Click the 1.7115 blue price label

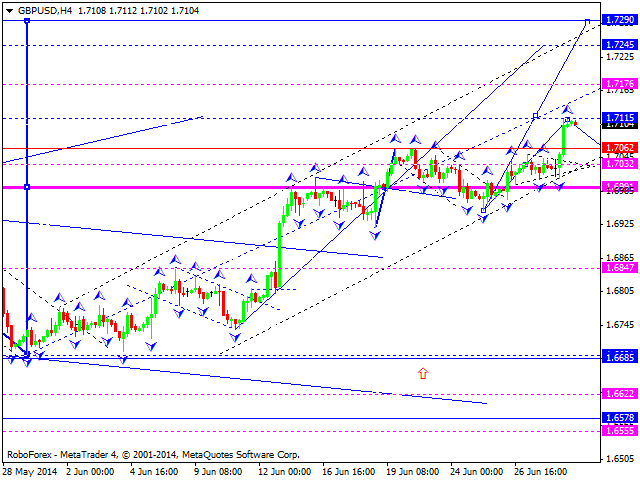click(x=620, y=117)
